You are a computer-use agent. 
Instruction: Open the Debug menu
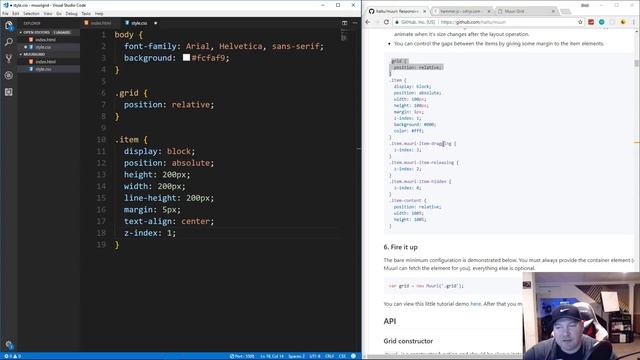click(71, 13)
